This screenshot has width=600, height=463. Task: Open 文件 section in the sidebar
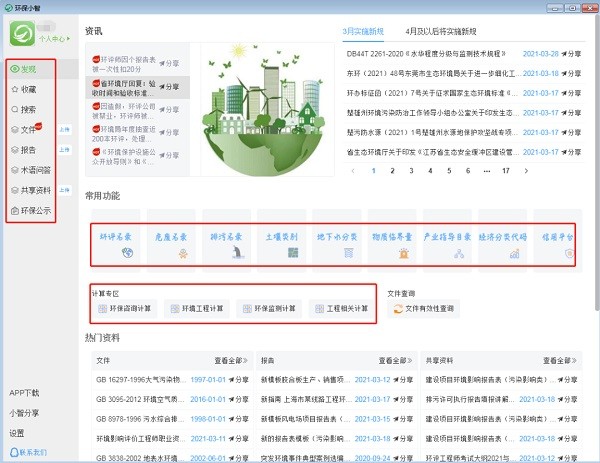click(x=26, y=129)
